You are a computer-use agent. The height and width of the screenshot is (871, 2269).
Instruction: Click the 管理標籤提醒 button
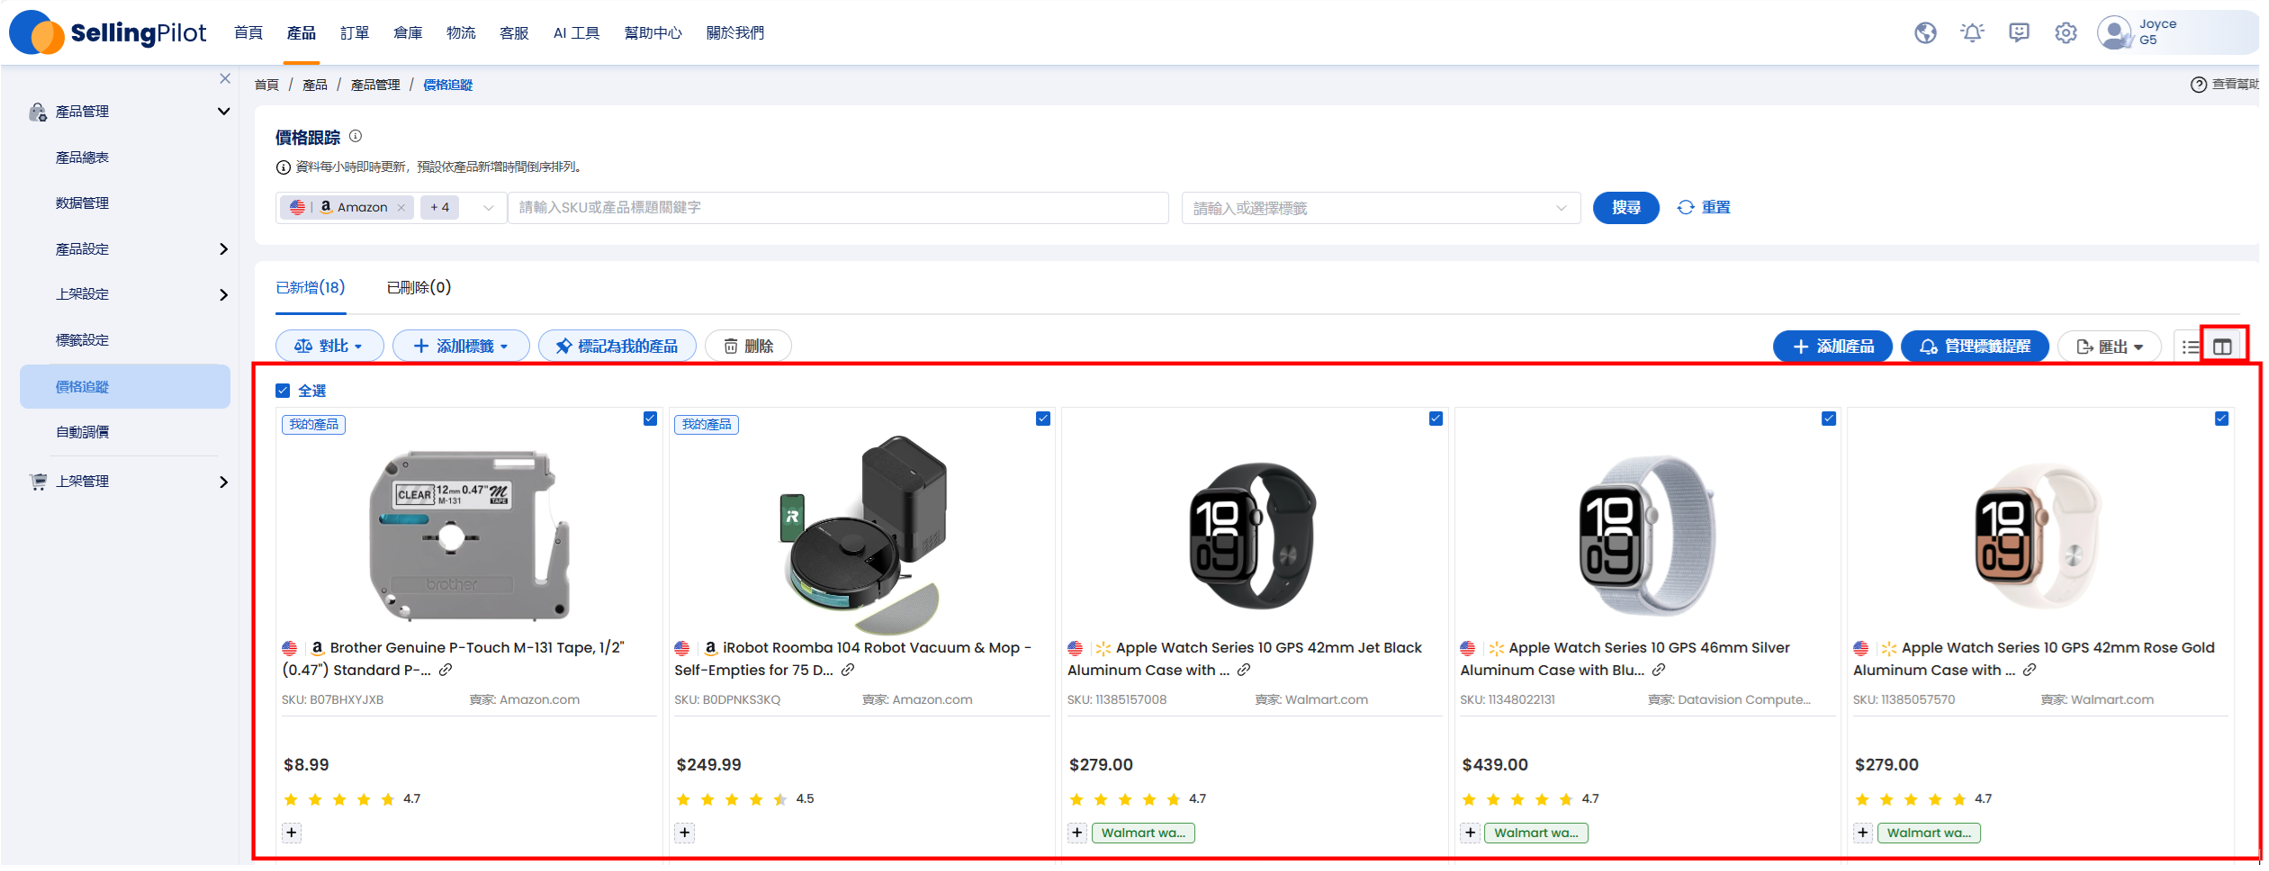1974,346
